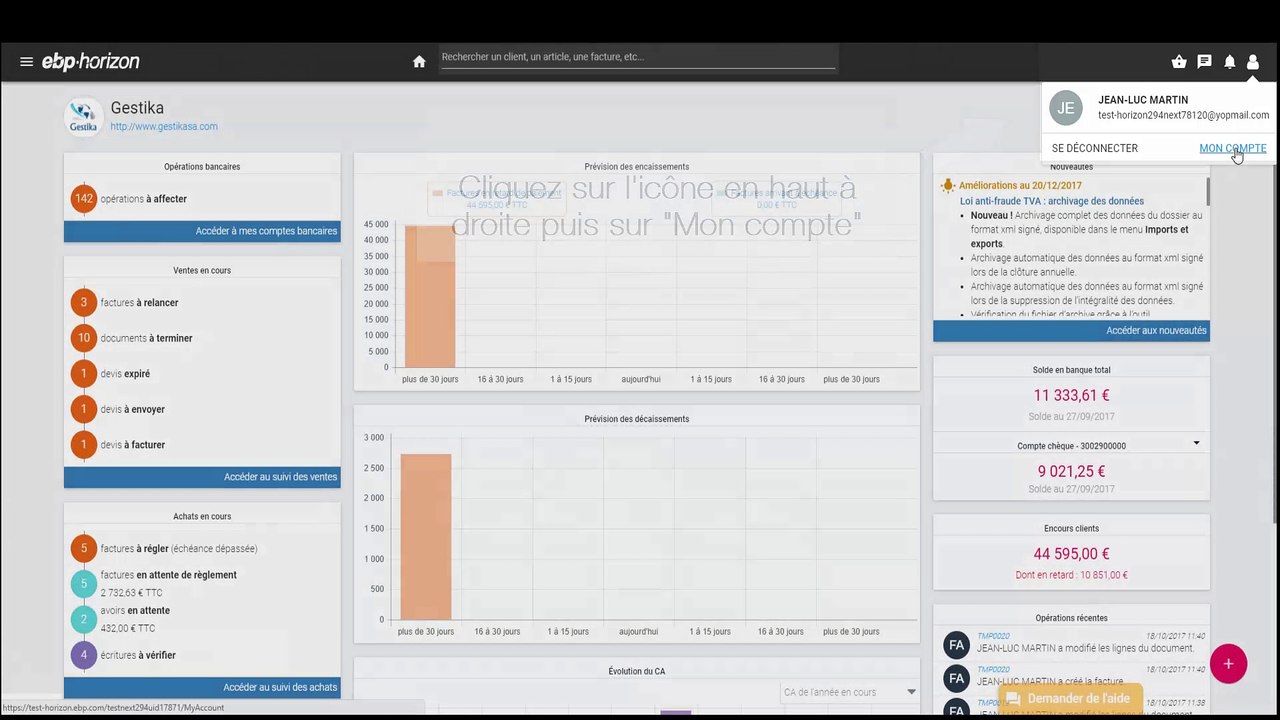
Task: Click the 44 595,00 € encours clients amount
Action: (x=1071, y=553)
